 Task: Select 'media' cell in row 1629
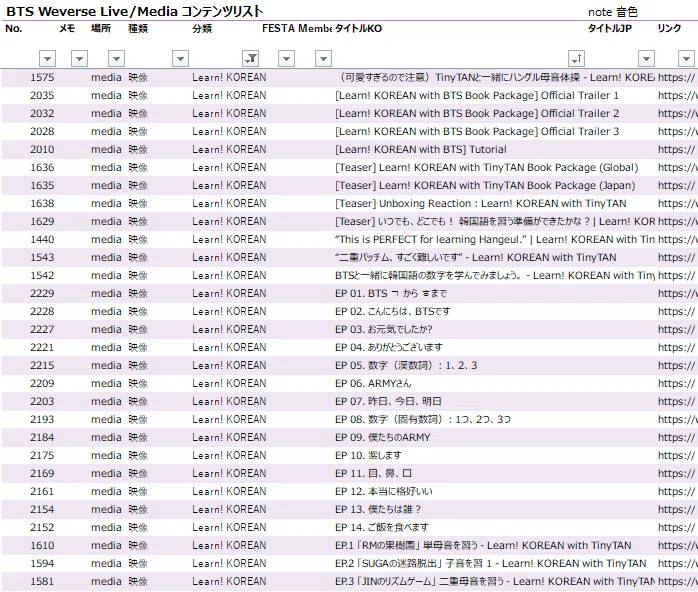tap(106, 221)
